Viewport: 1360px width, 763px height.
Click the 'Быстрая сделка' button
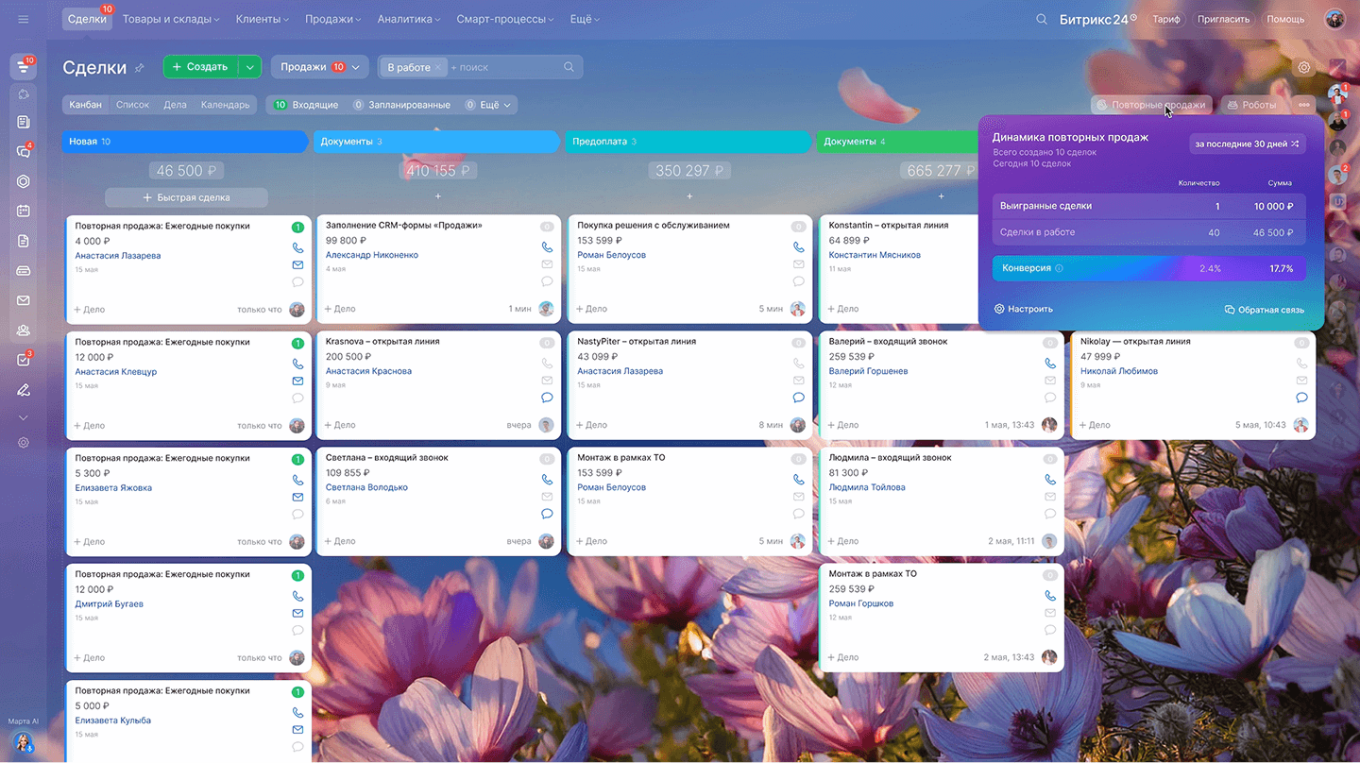(186, 198)
